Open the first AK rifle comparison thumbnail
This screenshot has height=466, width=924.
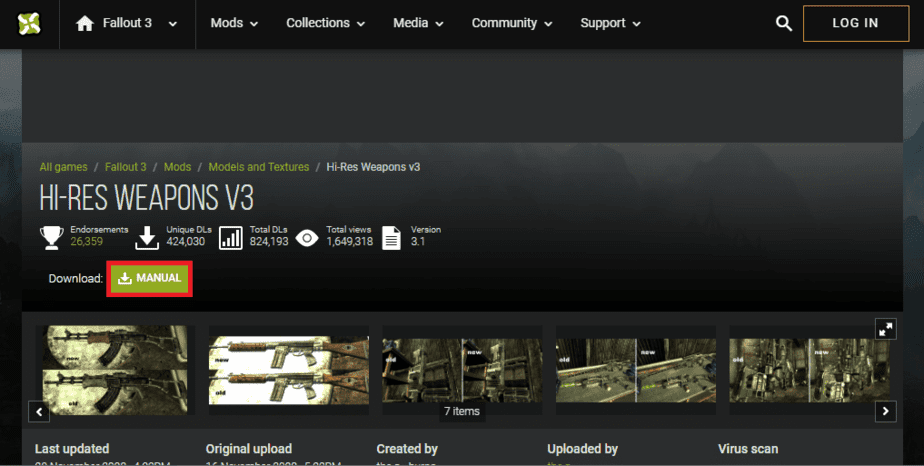(x=115, y=369)
